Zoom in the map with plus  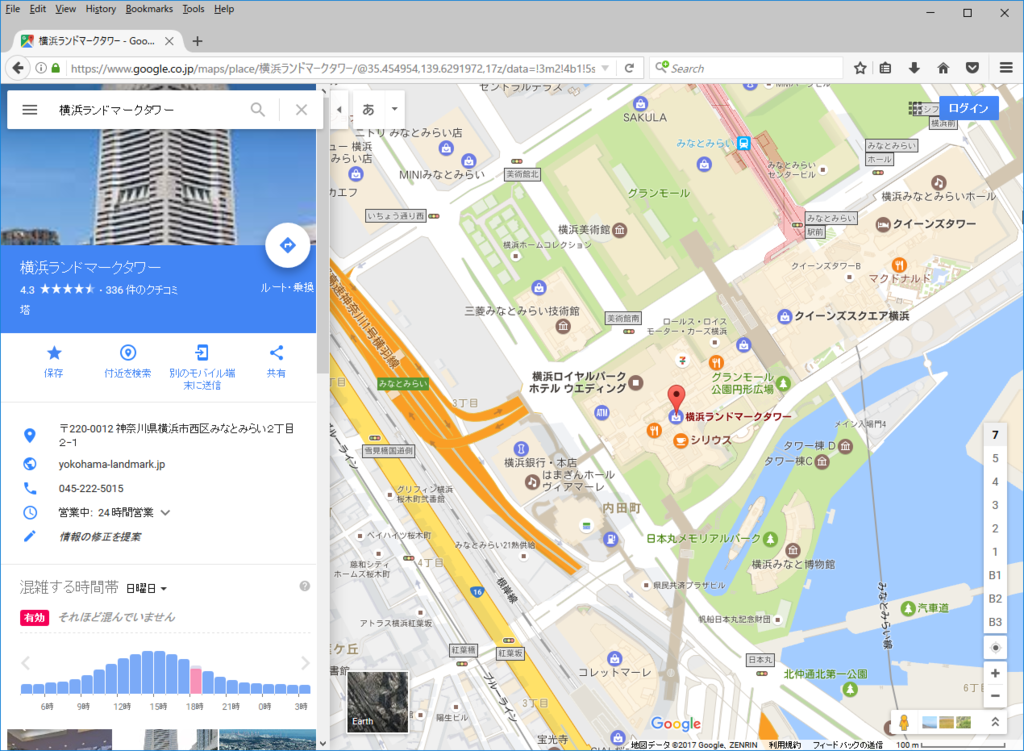[995, 673]
